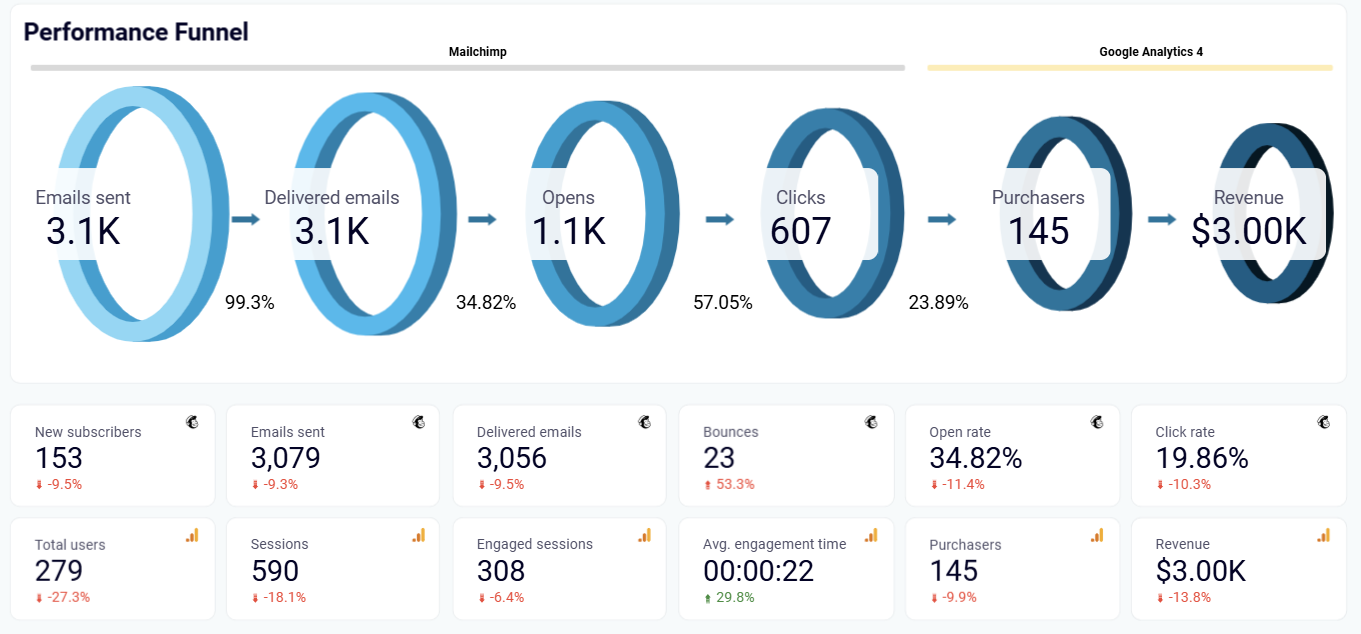
Task: Click the Mailchimp icon on Delivered emails card
Action: pyautogui.click(x=645, y=423)
